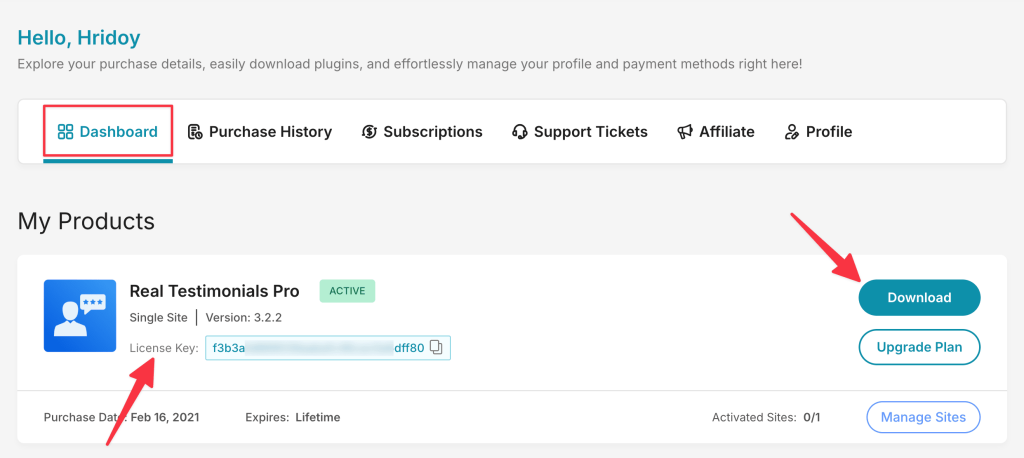1024x458 pixels.
Task: Click the Activated Sites: 0/1 text
Action: pyautogui.click(x=766, y=417)
